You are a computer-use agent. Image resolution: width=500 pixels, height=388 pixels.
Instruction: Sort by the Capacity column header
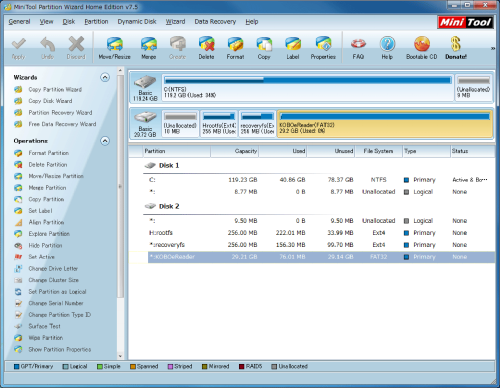pyautogui.click(x=235, y=151)
